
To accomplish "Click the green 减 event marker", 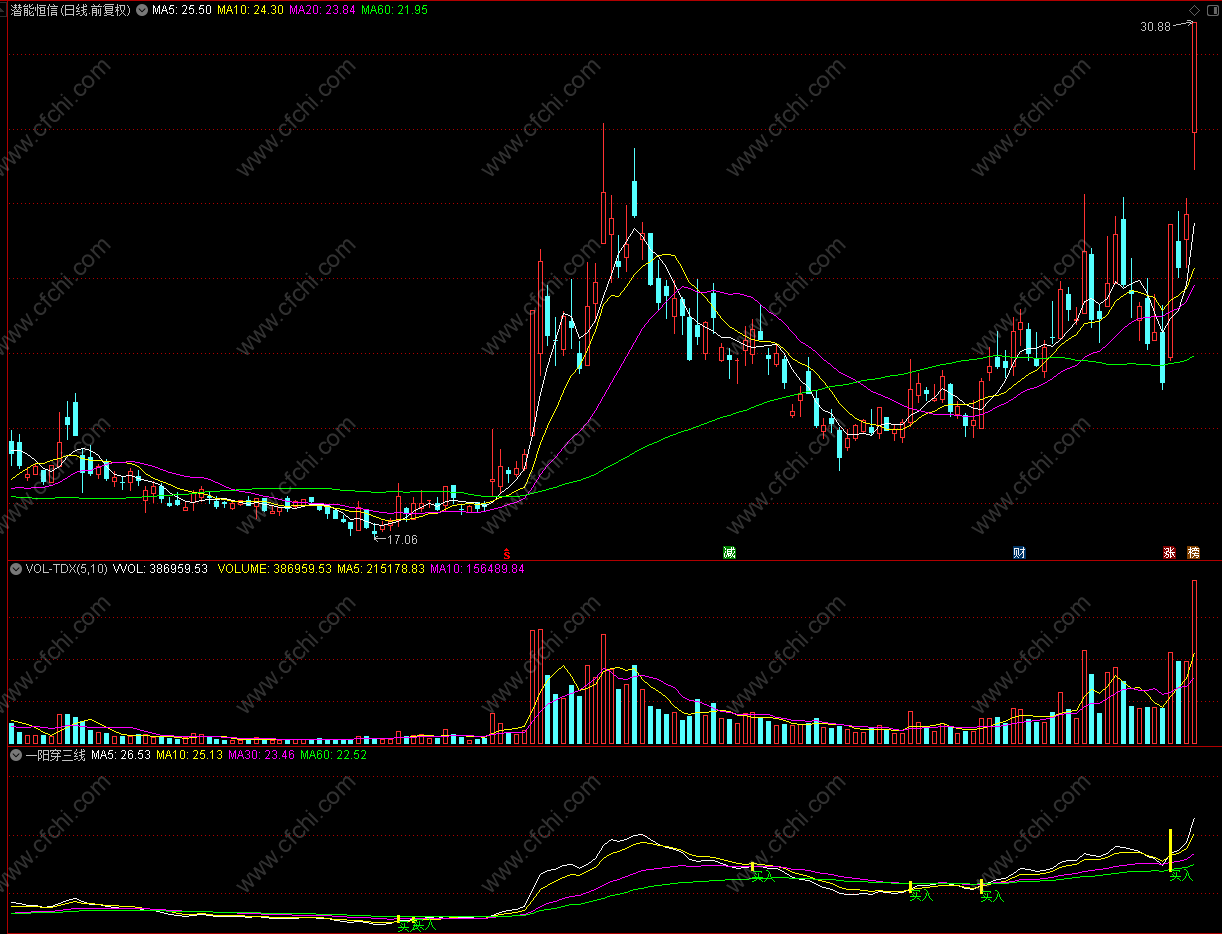I will pos(729,552).
